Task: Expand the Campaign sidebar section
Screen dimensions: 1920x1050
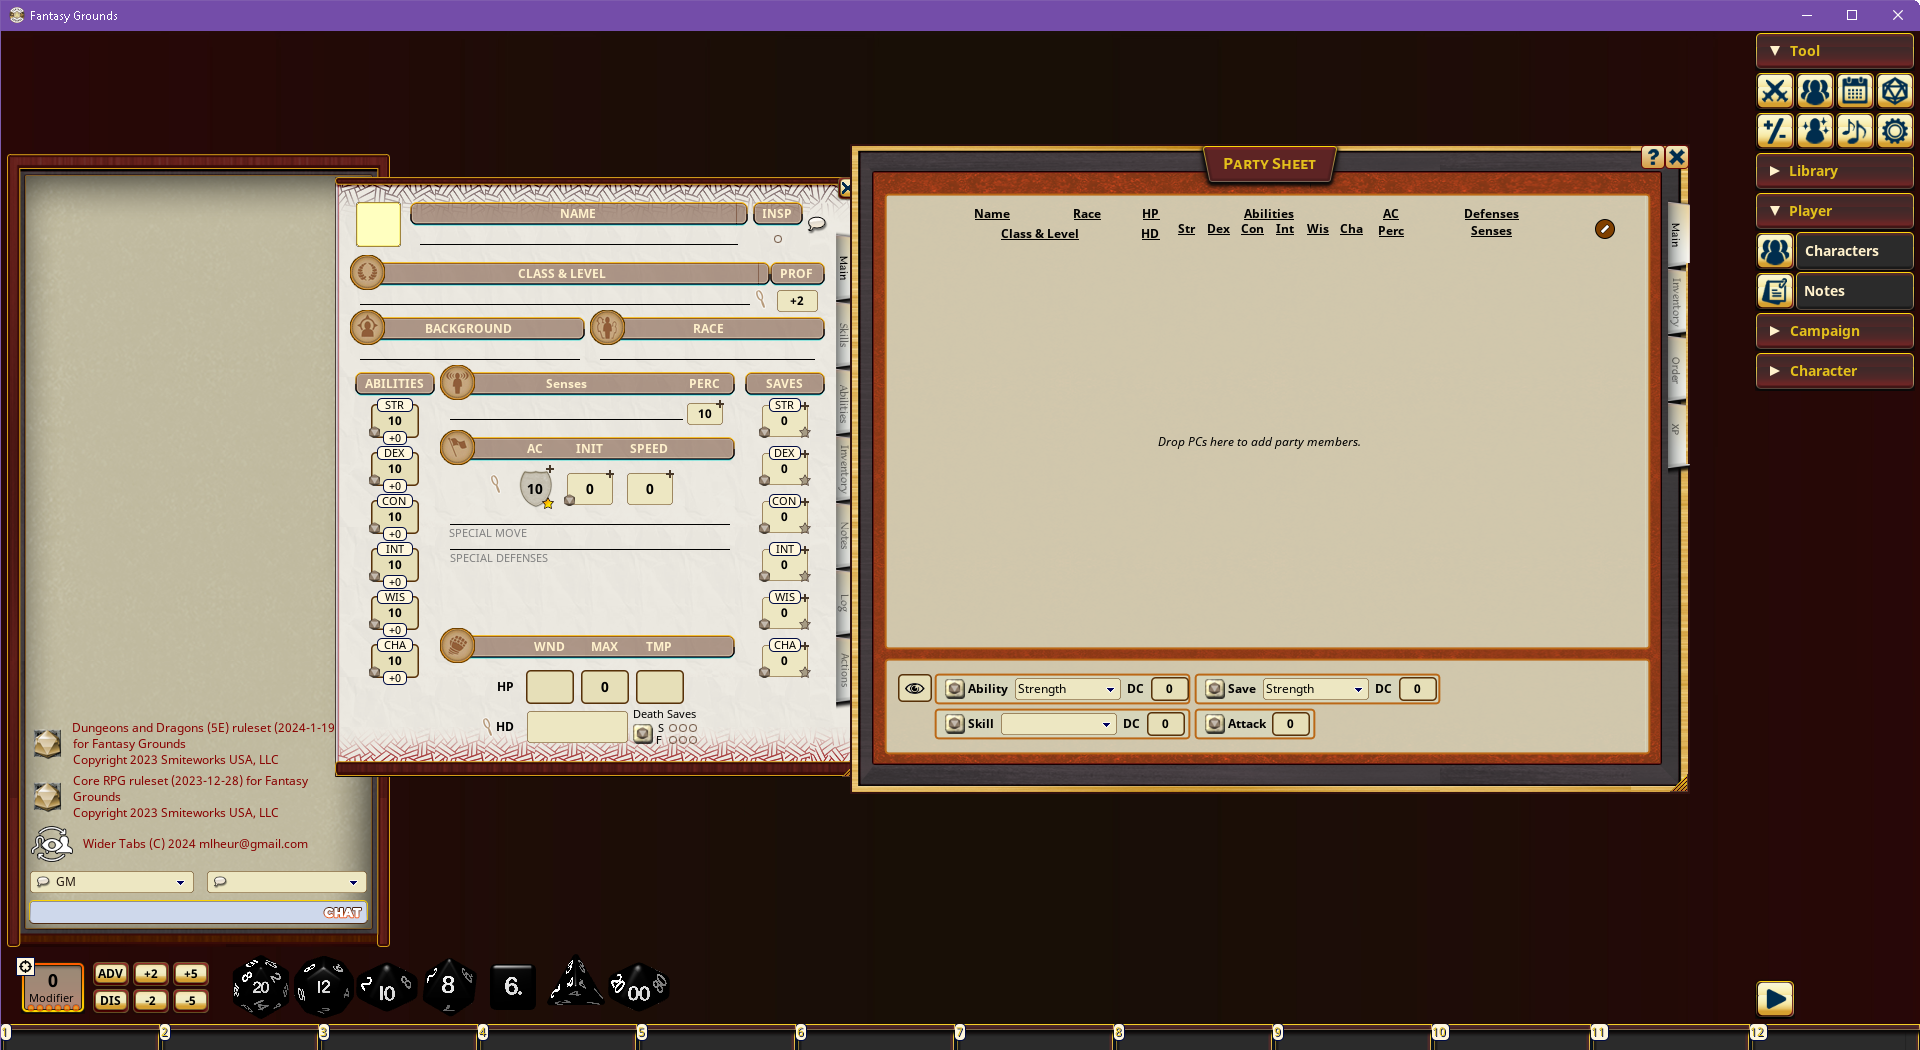Action: click(1834, 331)
